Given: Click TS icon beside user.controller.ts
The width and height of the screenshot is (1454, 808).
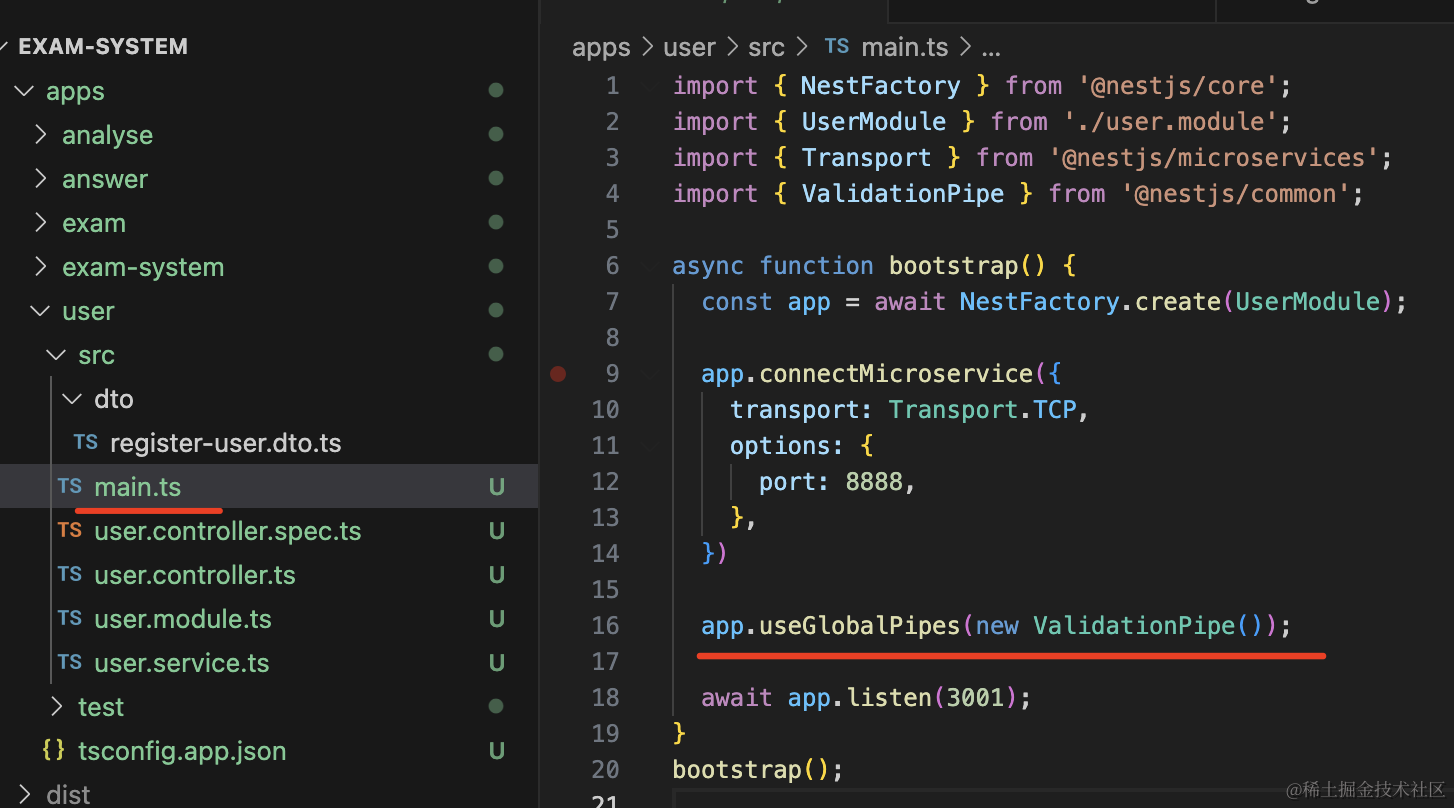Looking at the screenshot, I should tap(69, 575).
